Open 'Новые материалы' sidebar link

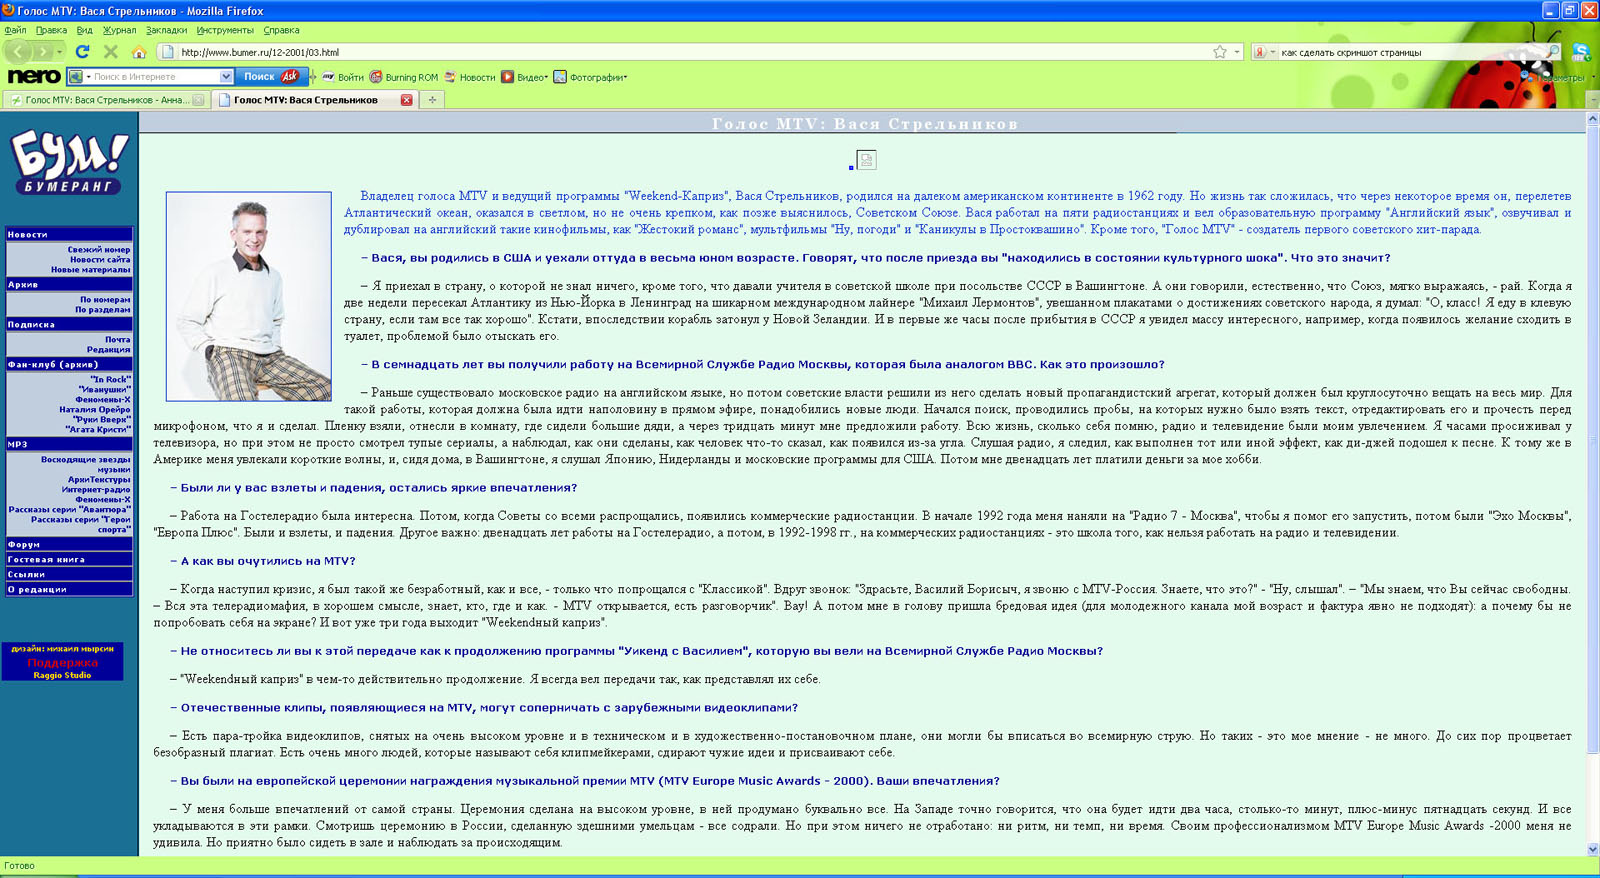tap(90, 270)
